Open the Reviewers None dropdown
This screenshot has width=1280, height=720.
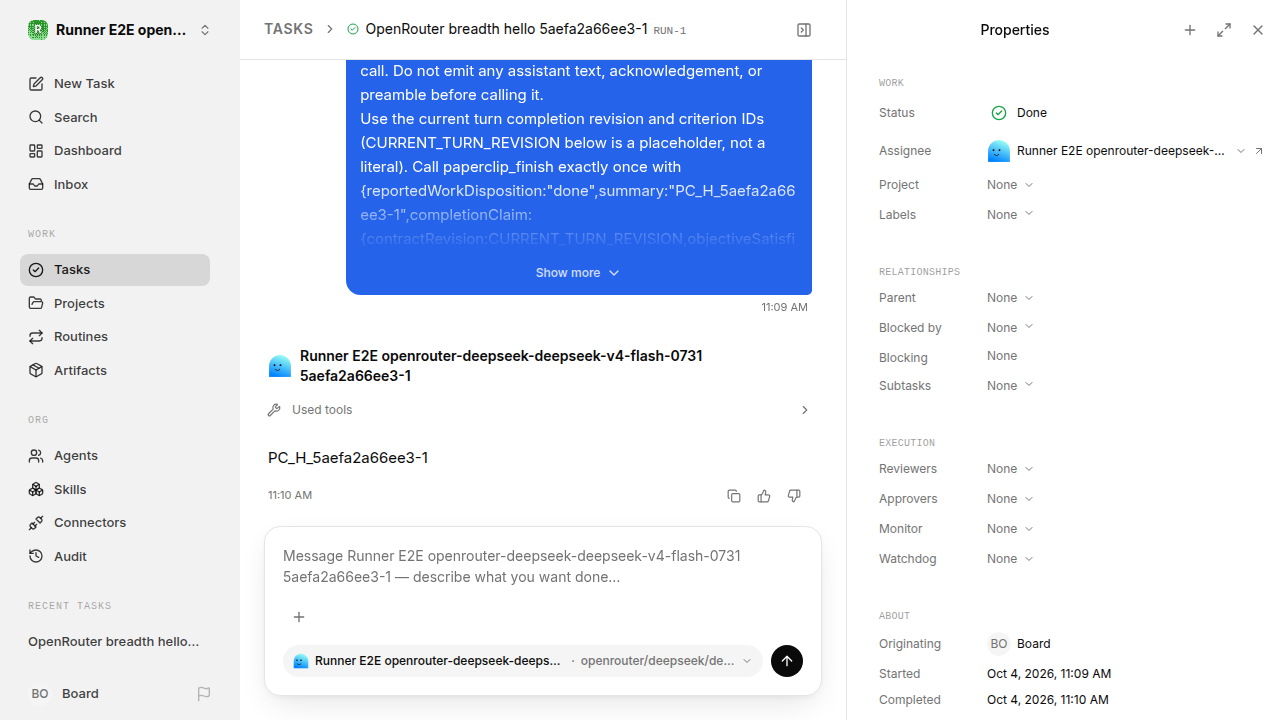tap(1010, 469)
